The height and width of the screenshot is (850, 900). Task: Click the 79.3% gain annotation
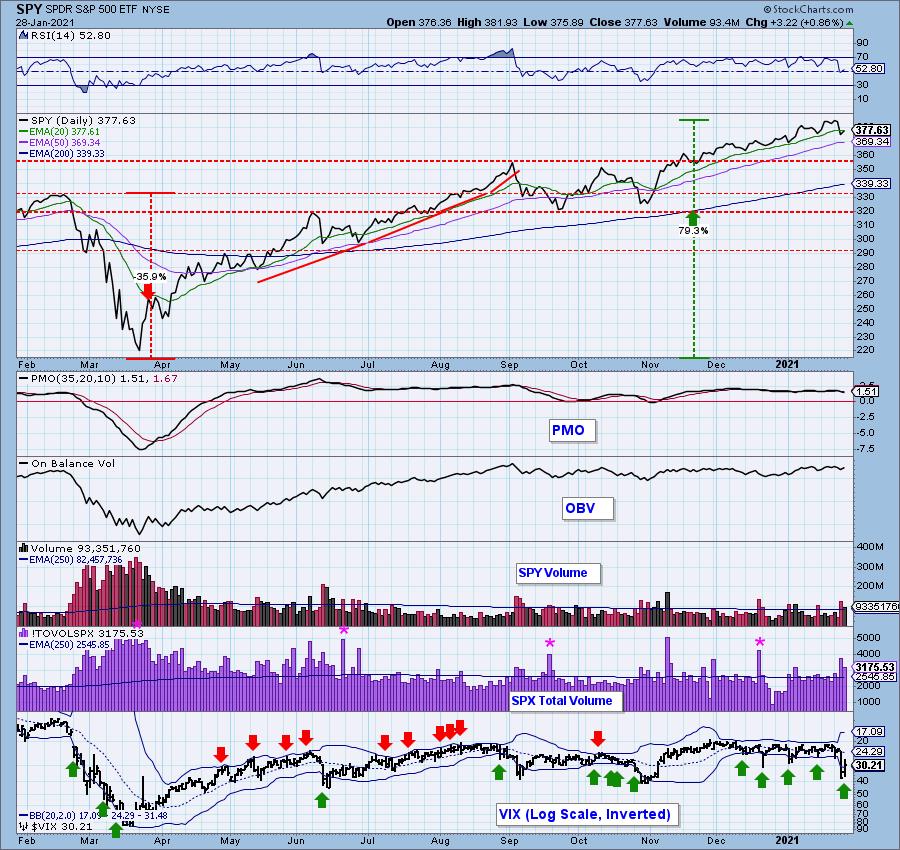(693, 231)
